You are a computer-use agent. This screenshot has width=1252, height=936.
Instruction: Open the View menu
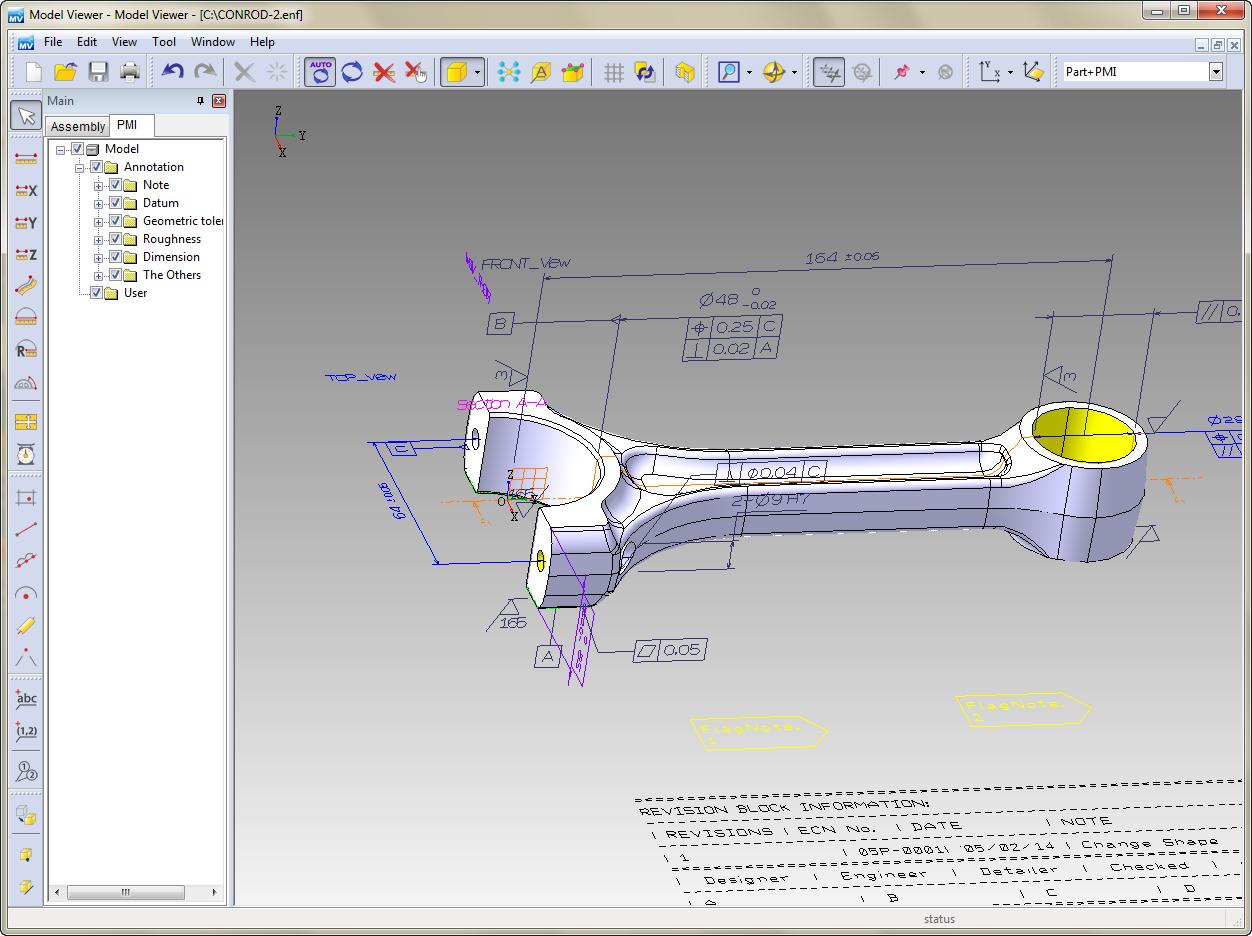[x=124, y=42]
